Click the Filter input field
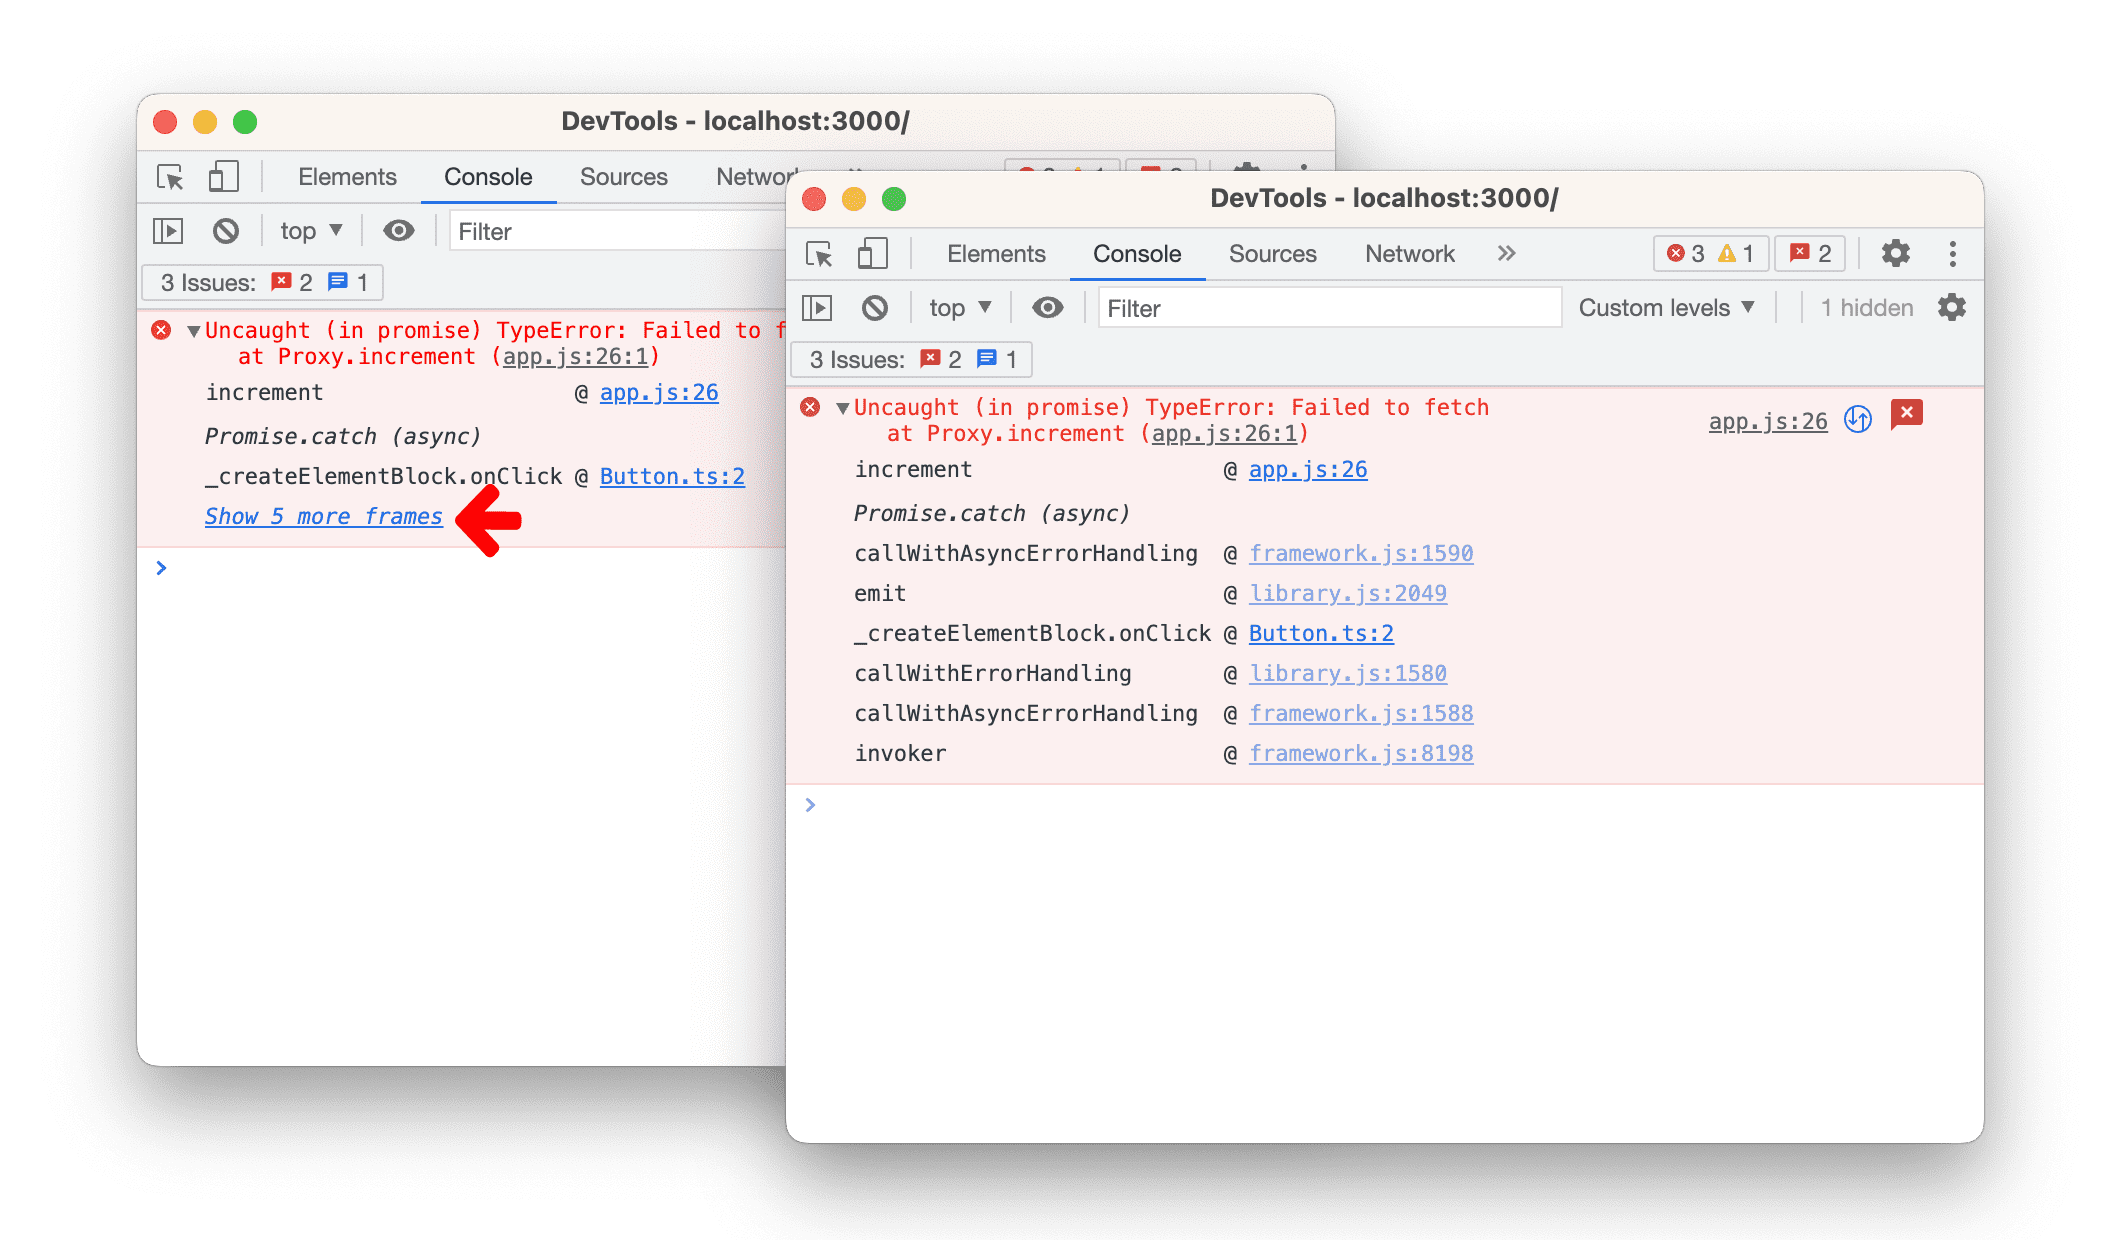This screenshot has width=2122, height=1240. coord(1327,309)
